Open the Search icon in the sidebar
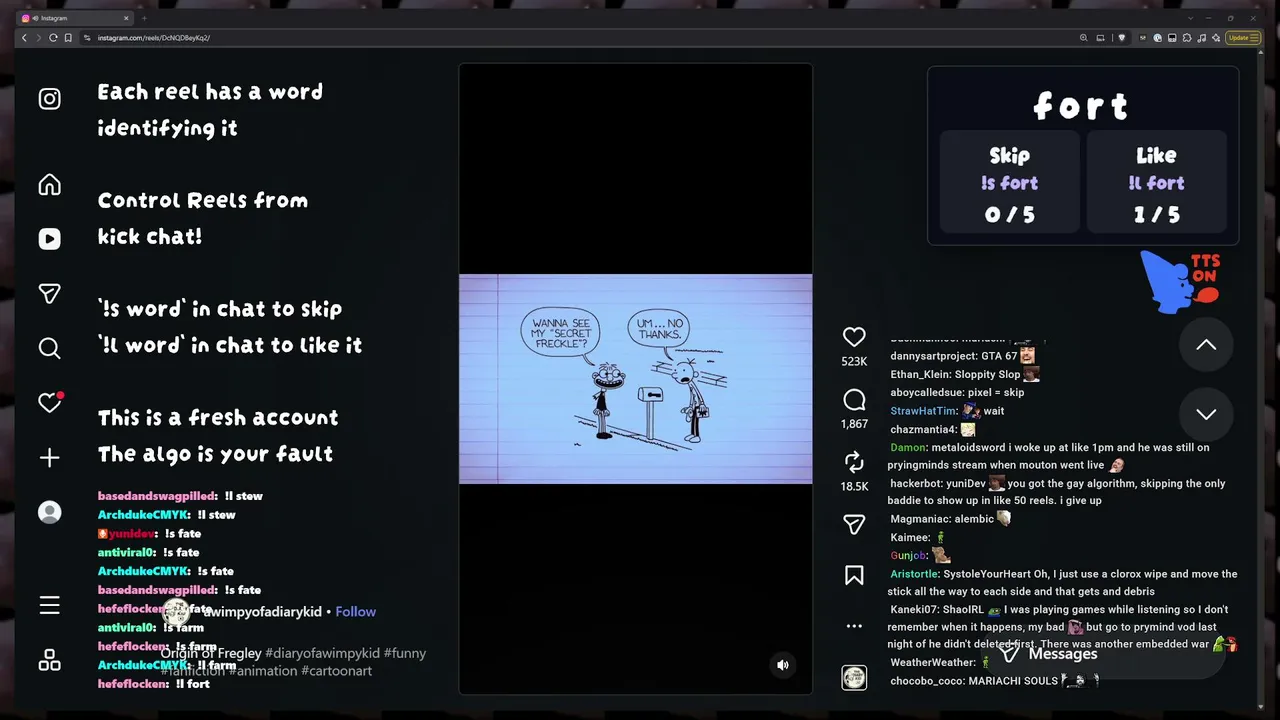This screenshot has width=1280, height=720. 49,348
